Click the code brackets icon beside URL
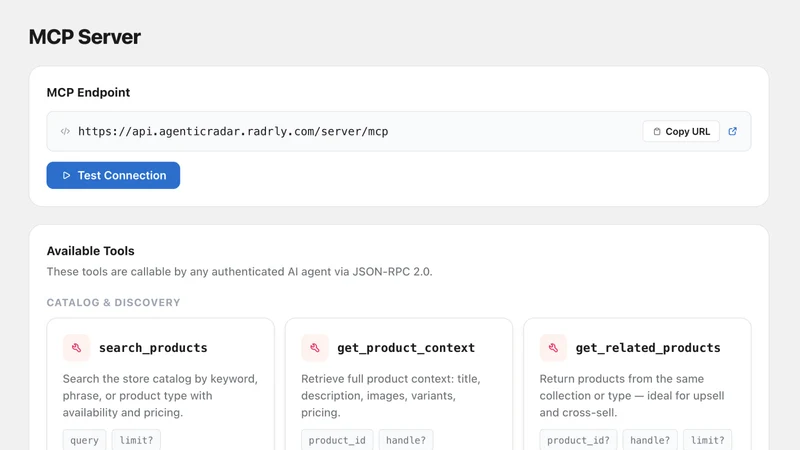This screenshot has height=450, width=800. [65, 131]
